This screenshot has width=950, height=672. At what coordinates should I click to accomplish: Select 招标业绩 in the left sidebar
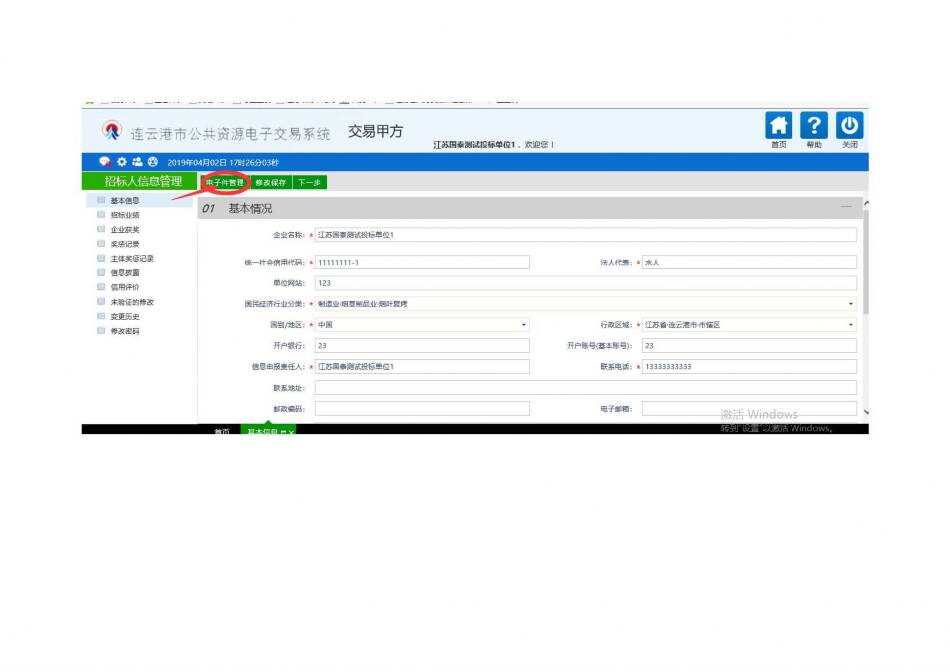click(x=125, y=215)
